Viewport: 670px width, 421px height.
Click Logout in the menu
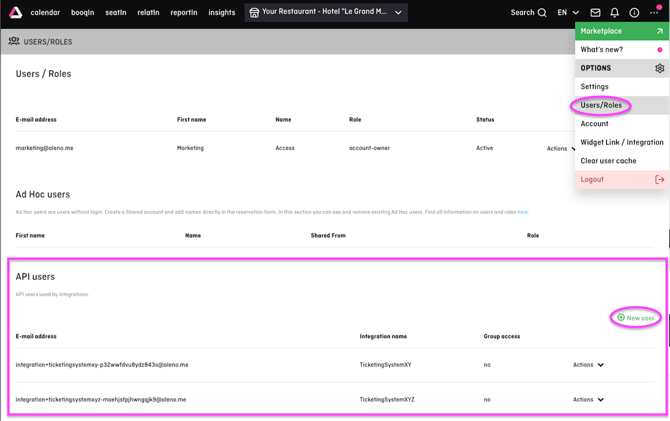622,180
